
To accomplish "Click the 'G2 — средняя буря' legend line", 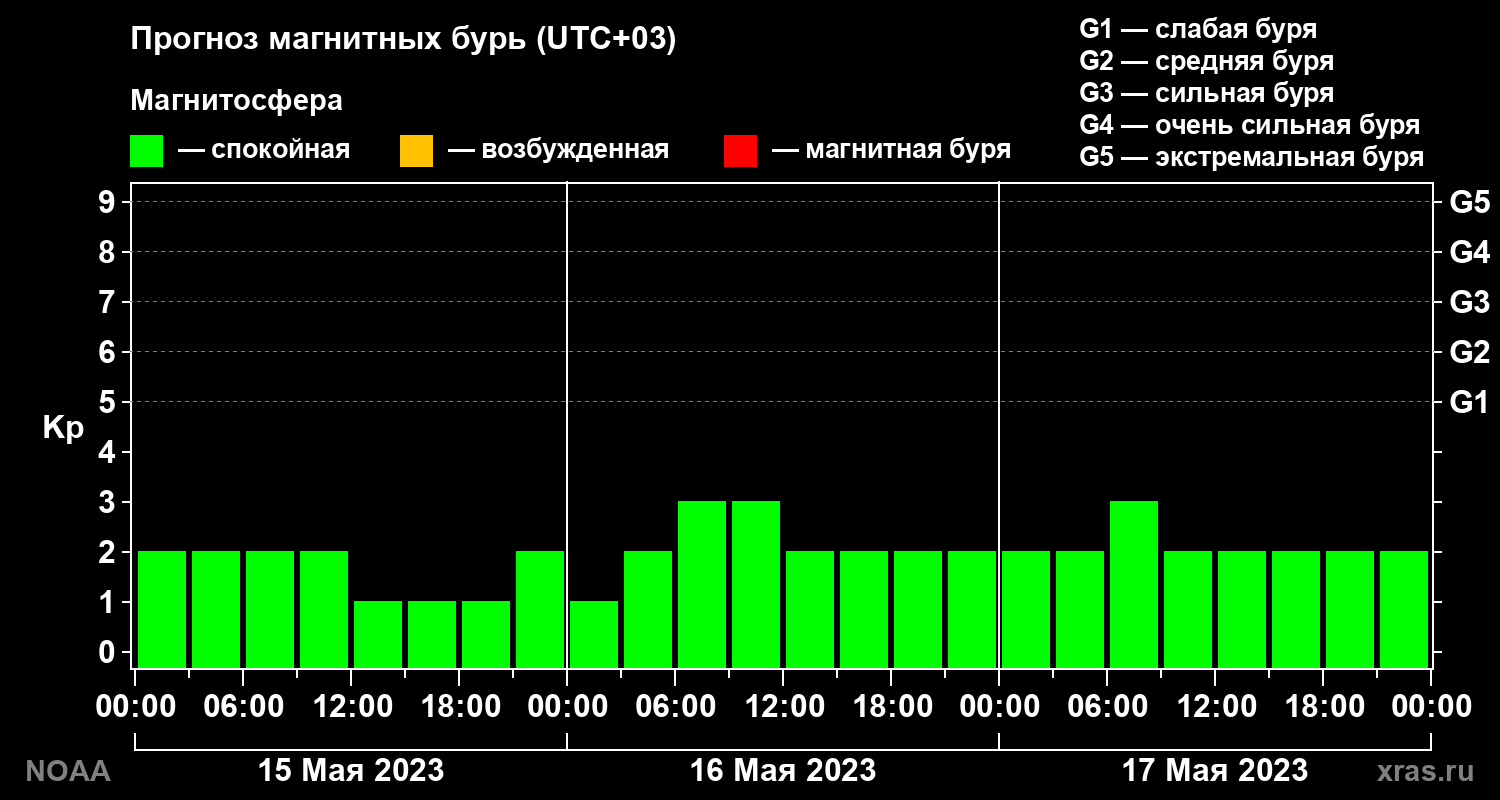I will (1207, 61).
